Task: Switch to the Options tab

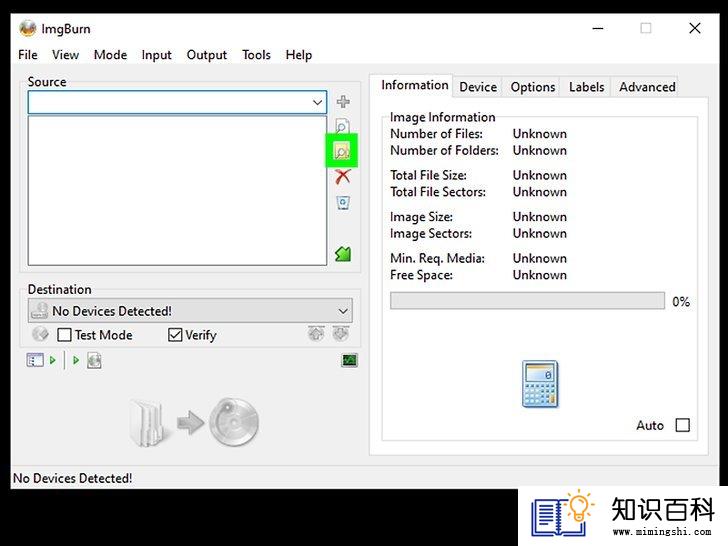Action: [533, 87]
